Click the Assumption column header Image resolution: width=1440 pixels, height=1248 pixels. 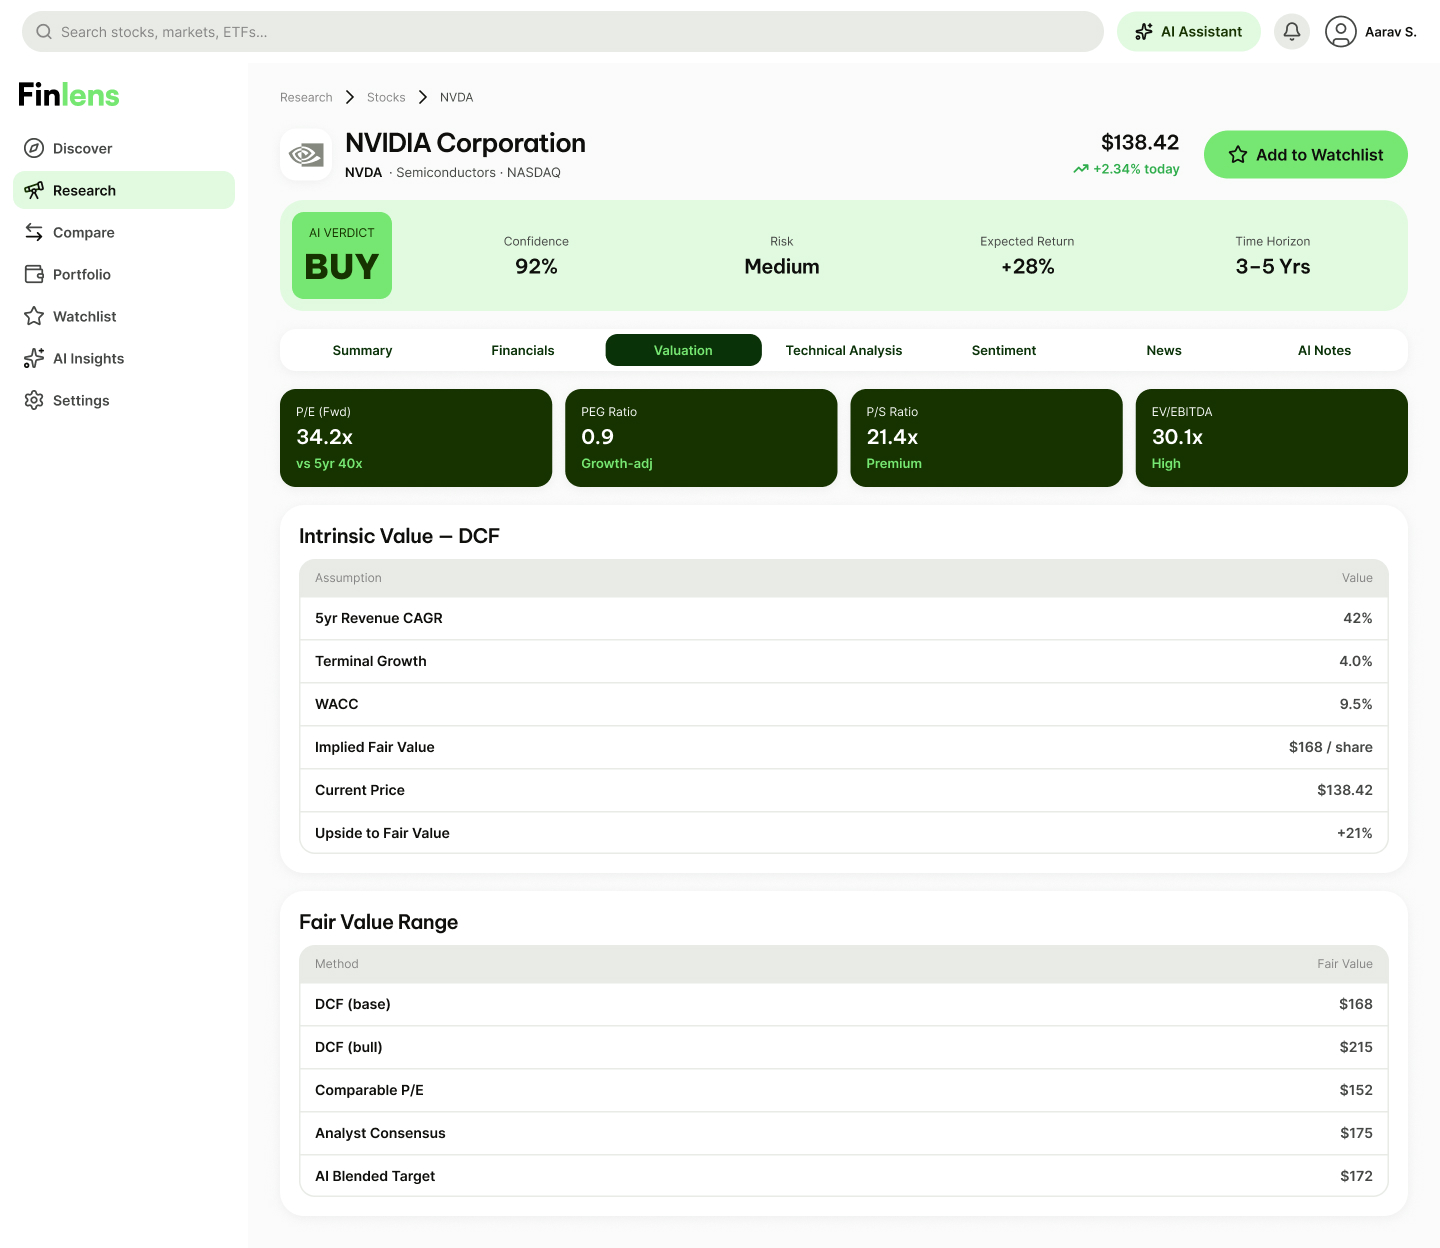point(348,578)
